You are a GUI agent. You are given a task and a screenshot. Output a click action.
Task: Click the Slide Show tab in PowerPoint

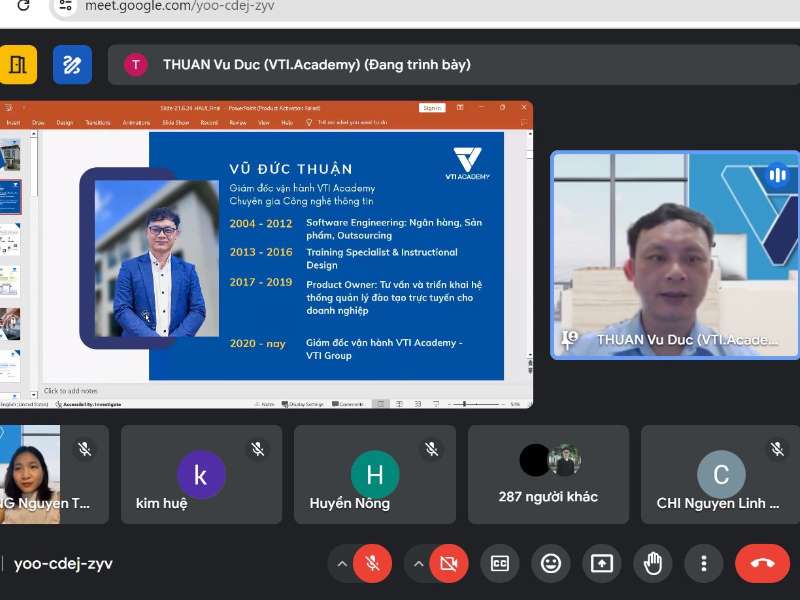click(175, 122)
